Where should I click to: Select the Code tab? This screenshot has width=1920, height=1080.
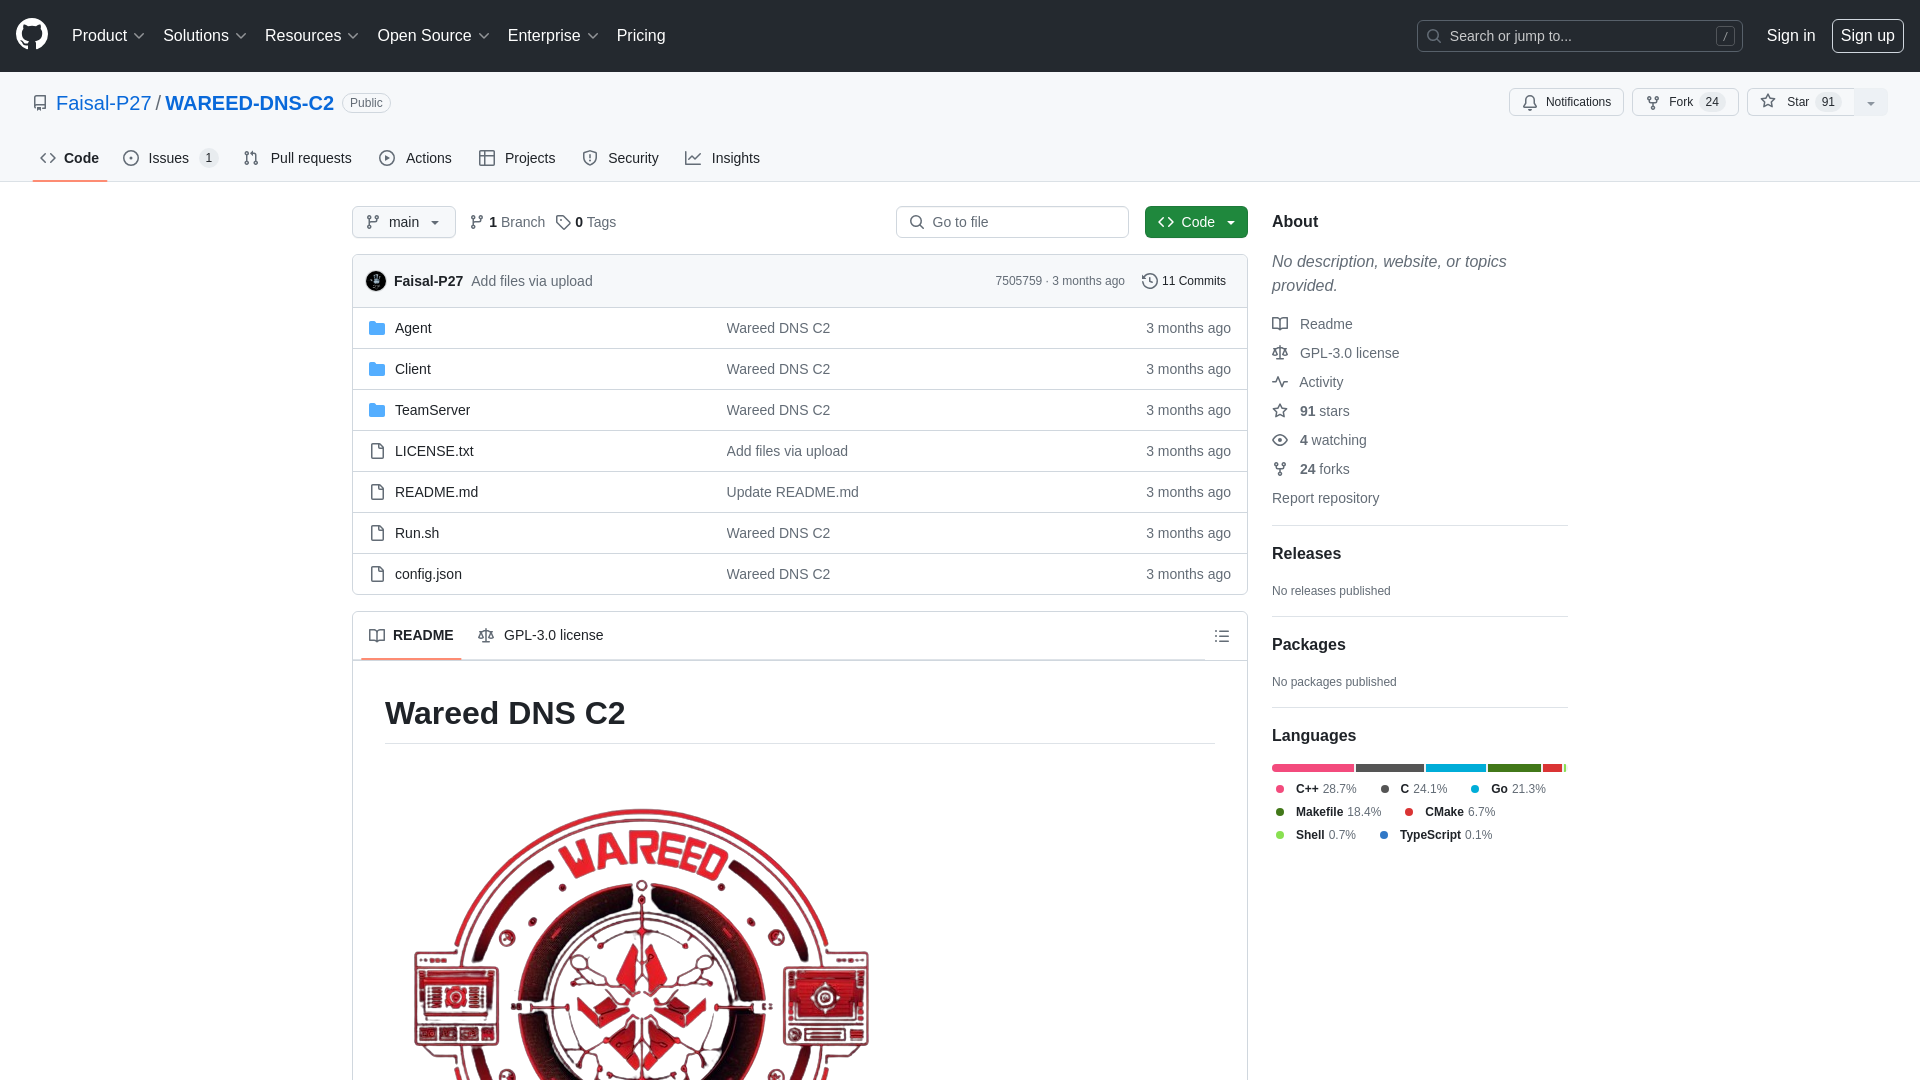[x=70, y=158]
